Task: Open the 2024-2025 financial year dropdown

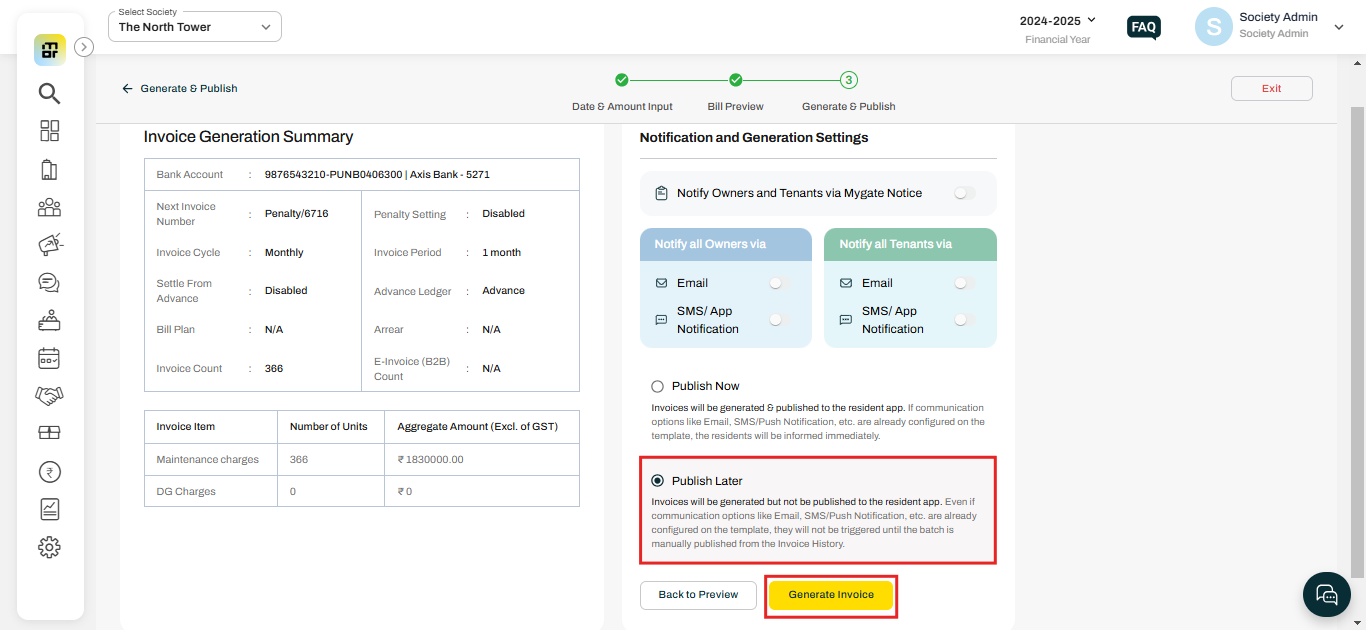Action: point(1058,20)
